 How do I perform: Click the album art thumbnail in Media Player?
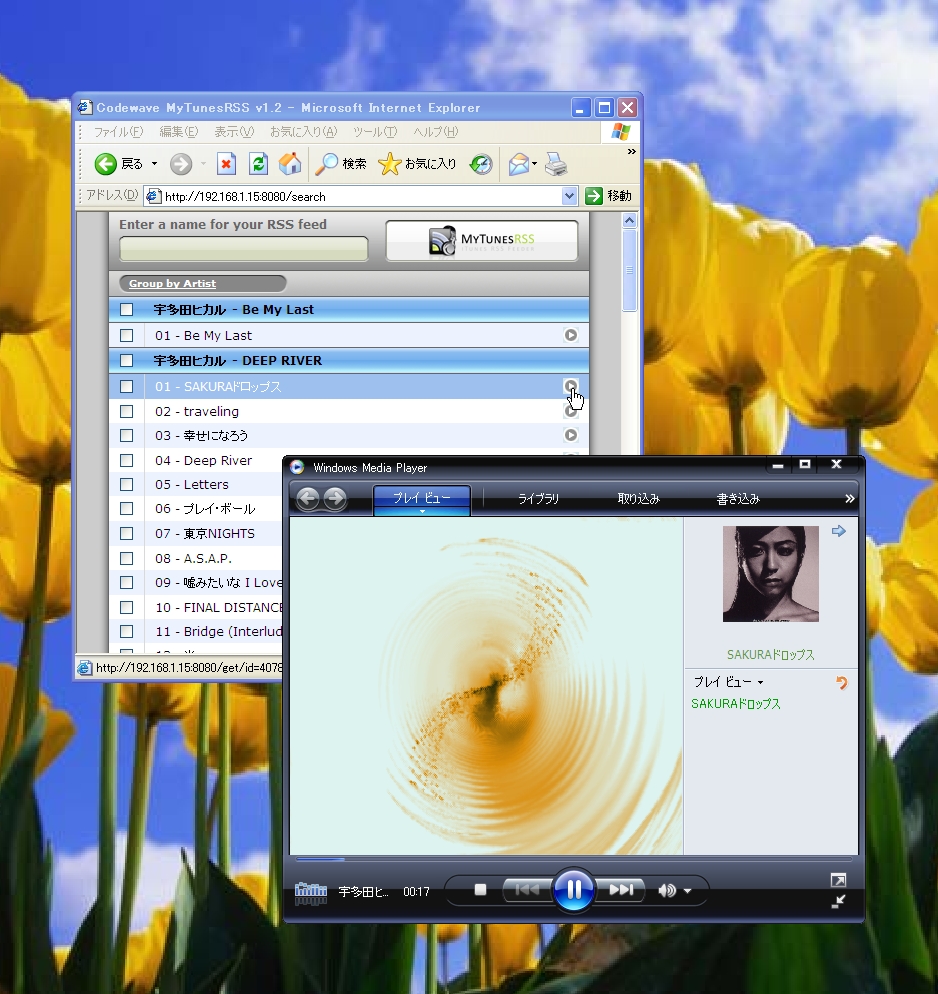771,574
